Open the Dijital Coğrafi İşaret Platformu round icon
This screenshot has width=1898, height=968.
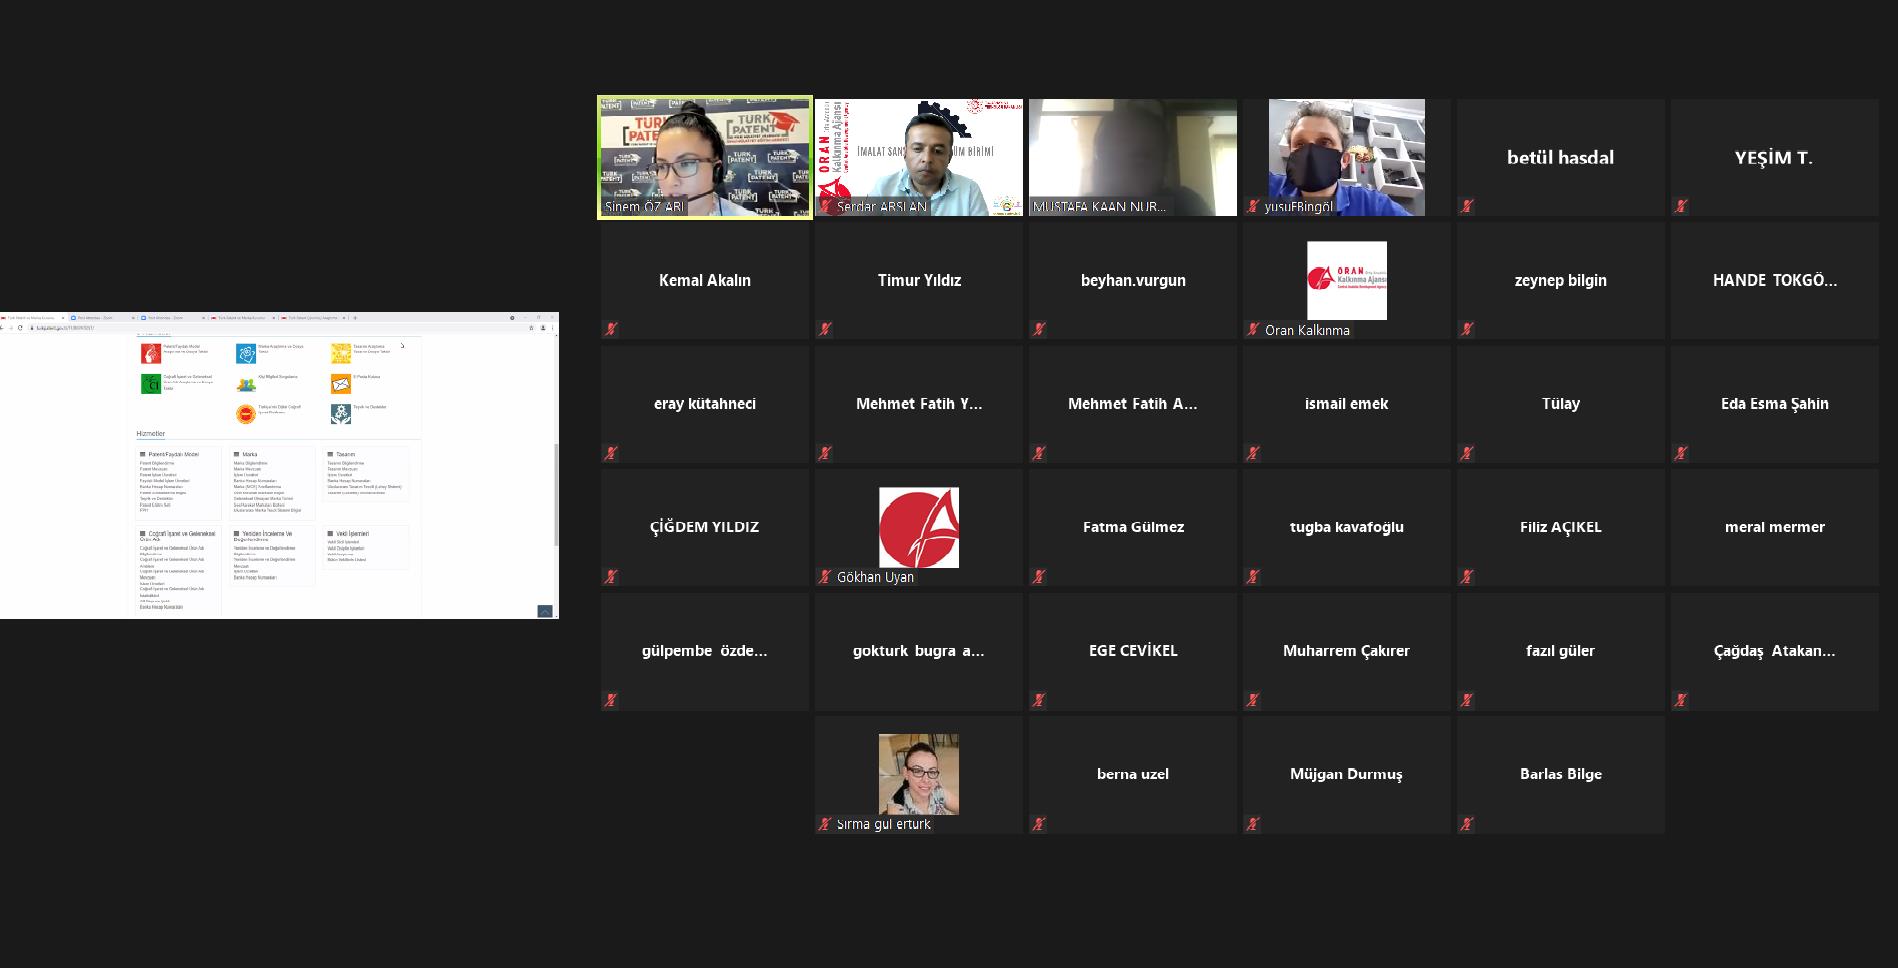tap(245, 413)
